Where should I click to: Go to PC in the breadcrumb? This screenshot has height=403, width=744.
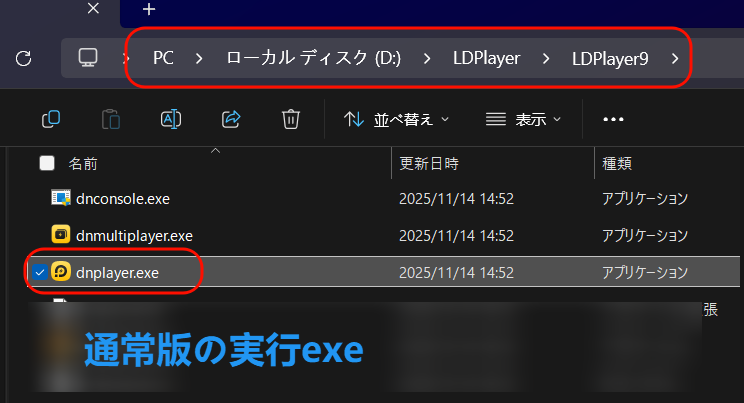pos(163,58)
